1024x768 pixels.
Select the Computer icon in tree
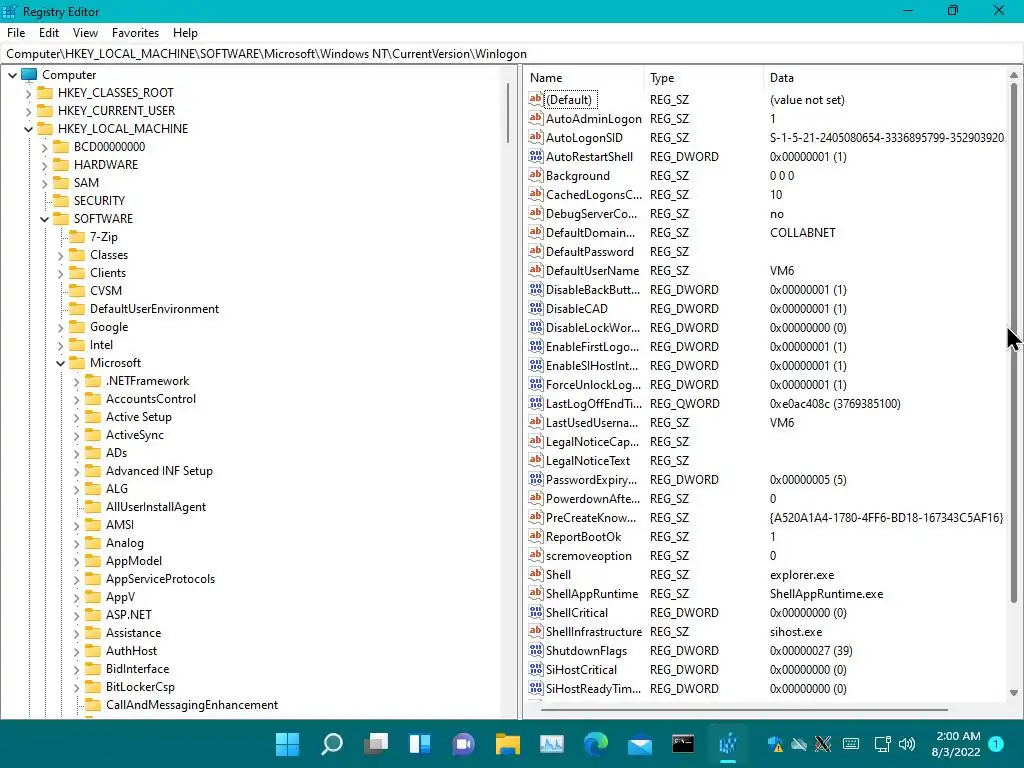pyautogui.click(x=29, y=74)
